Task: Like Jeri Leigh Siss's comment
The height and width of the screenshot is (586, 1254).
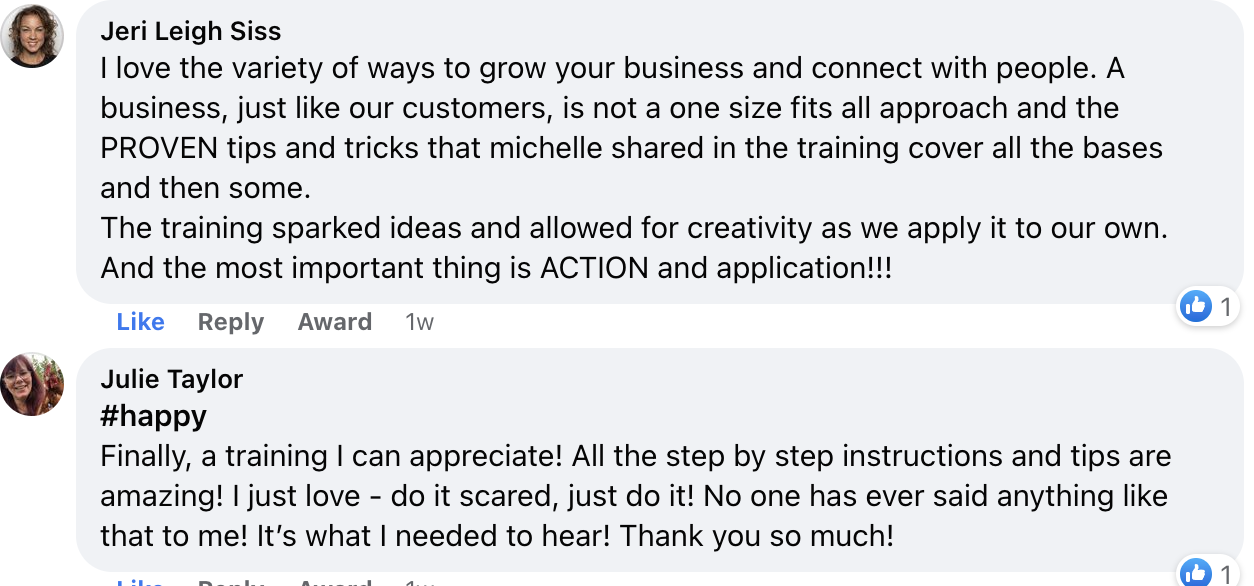Action: pyautogui.click(x=140, y=322)
